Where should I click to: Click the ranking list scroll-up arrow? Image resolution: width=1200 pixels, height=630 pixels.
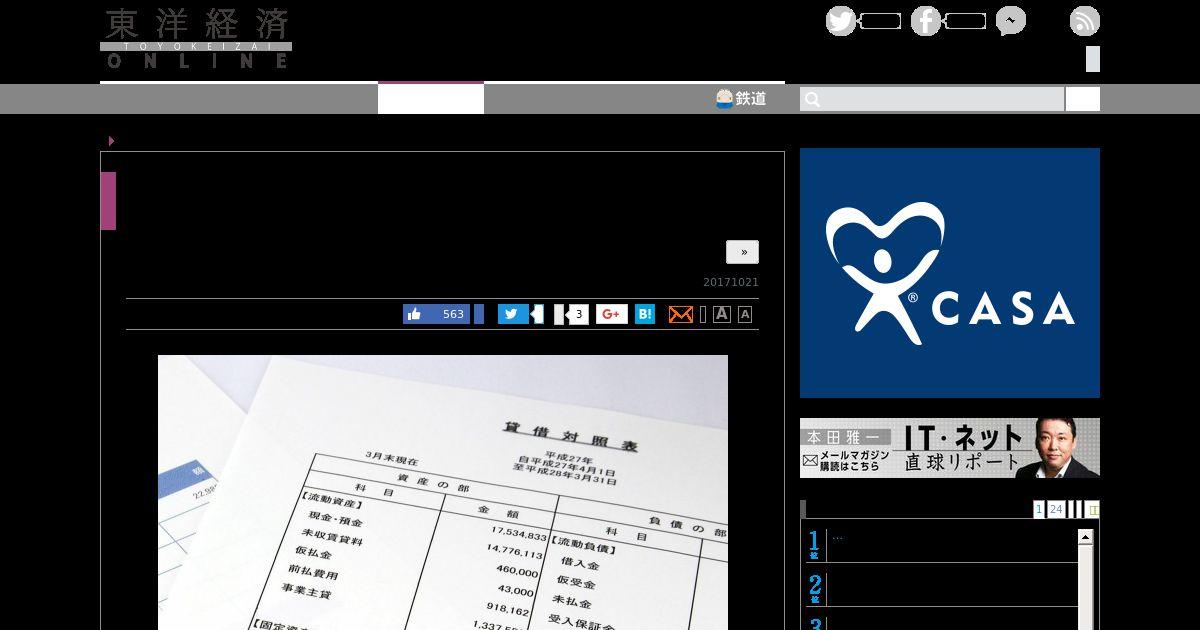point(1085,538)
